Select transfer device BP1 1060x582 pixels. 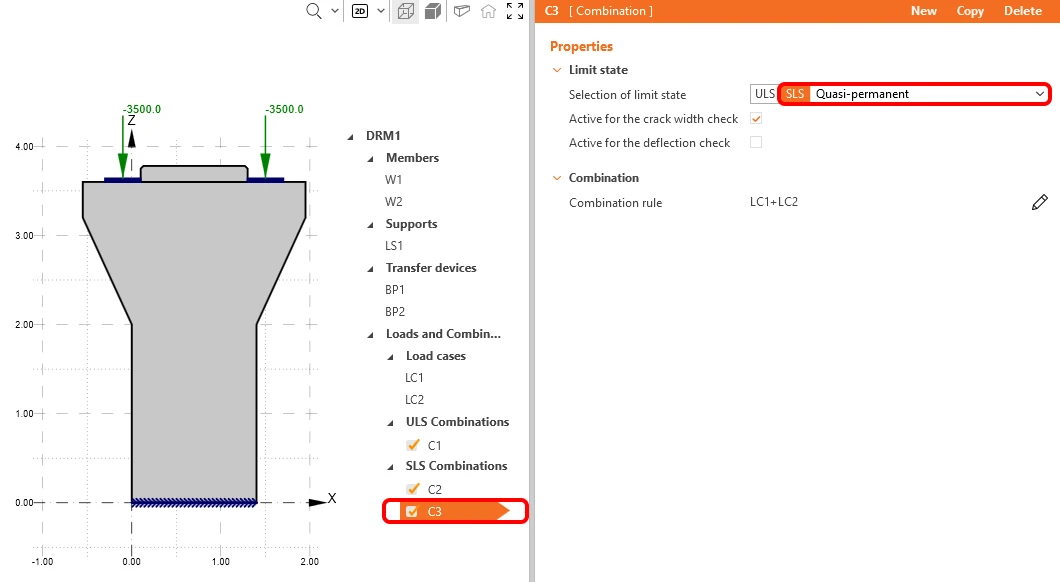point(395,289)
